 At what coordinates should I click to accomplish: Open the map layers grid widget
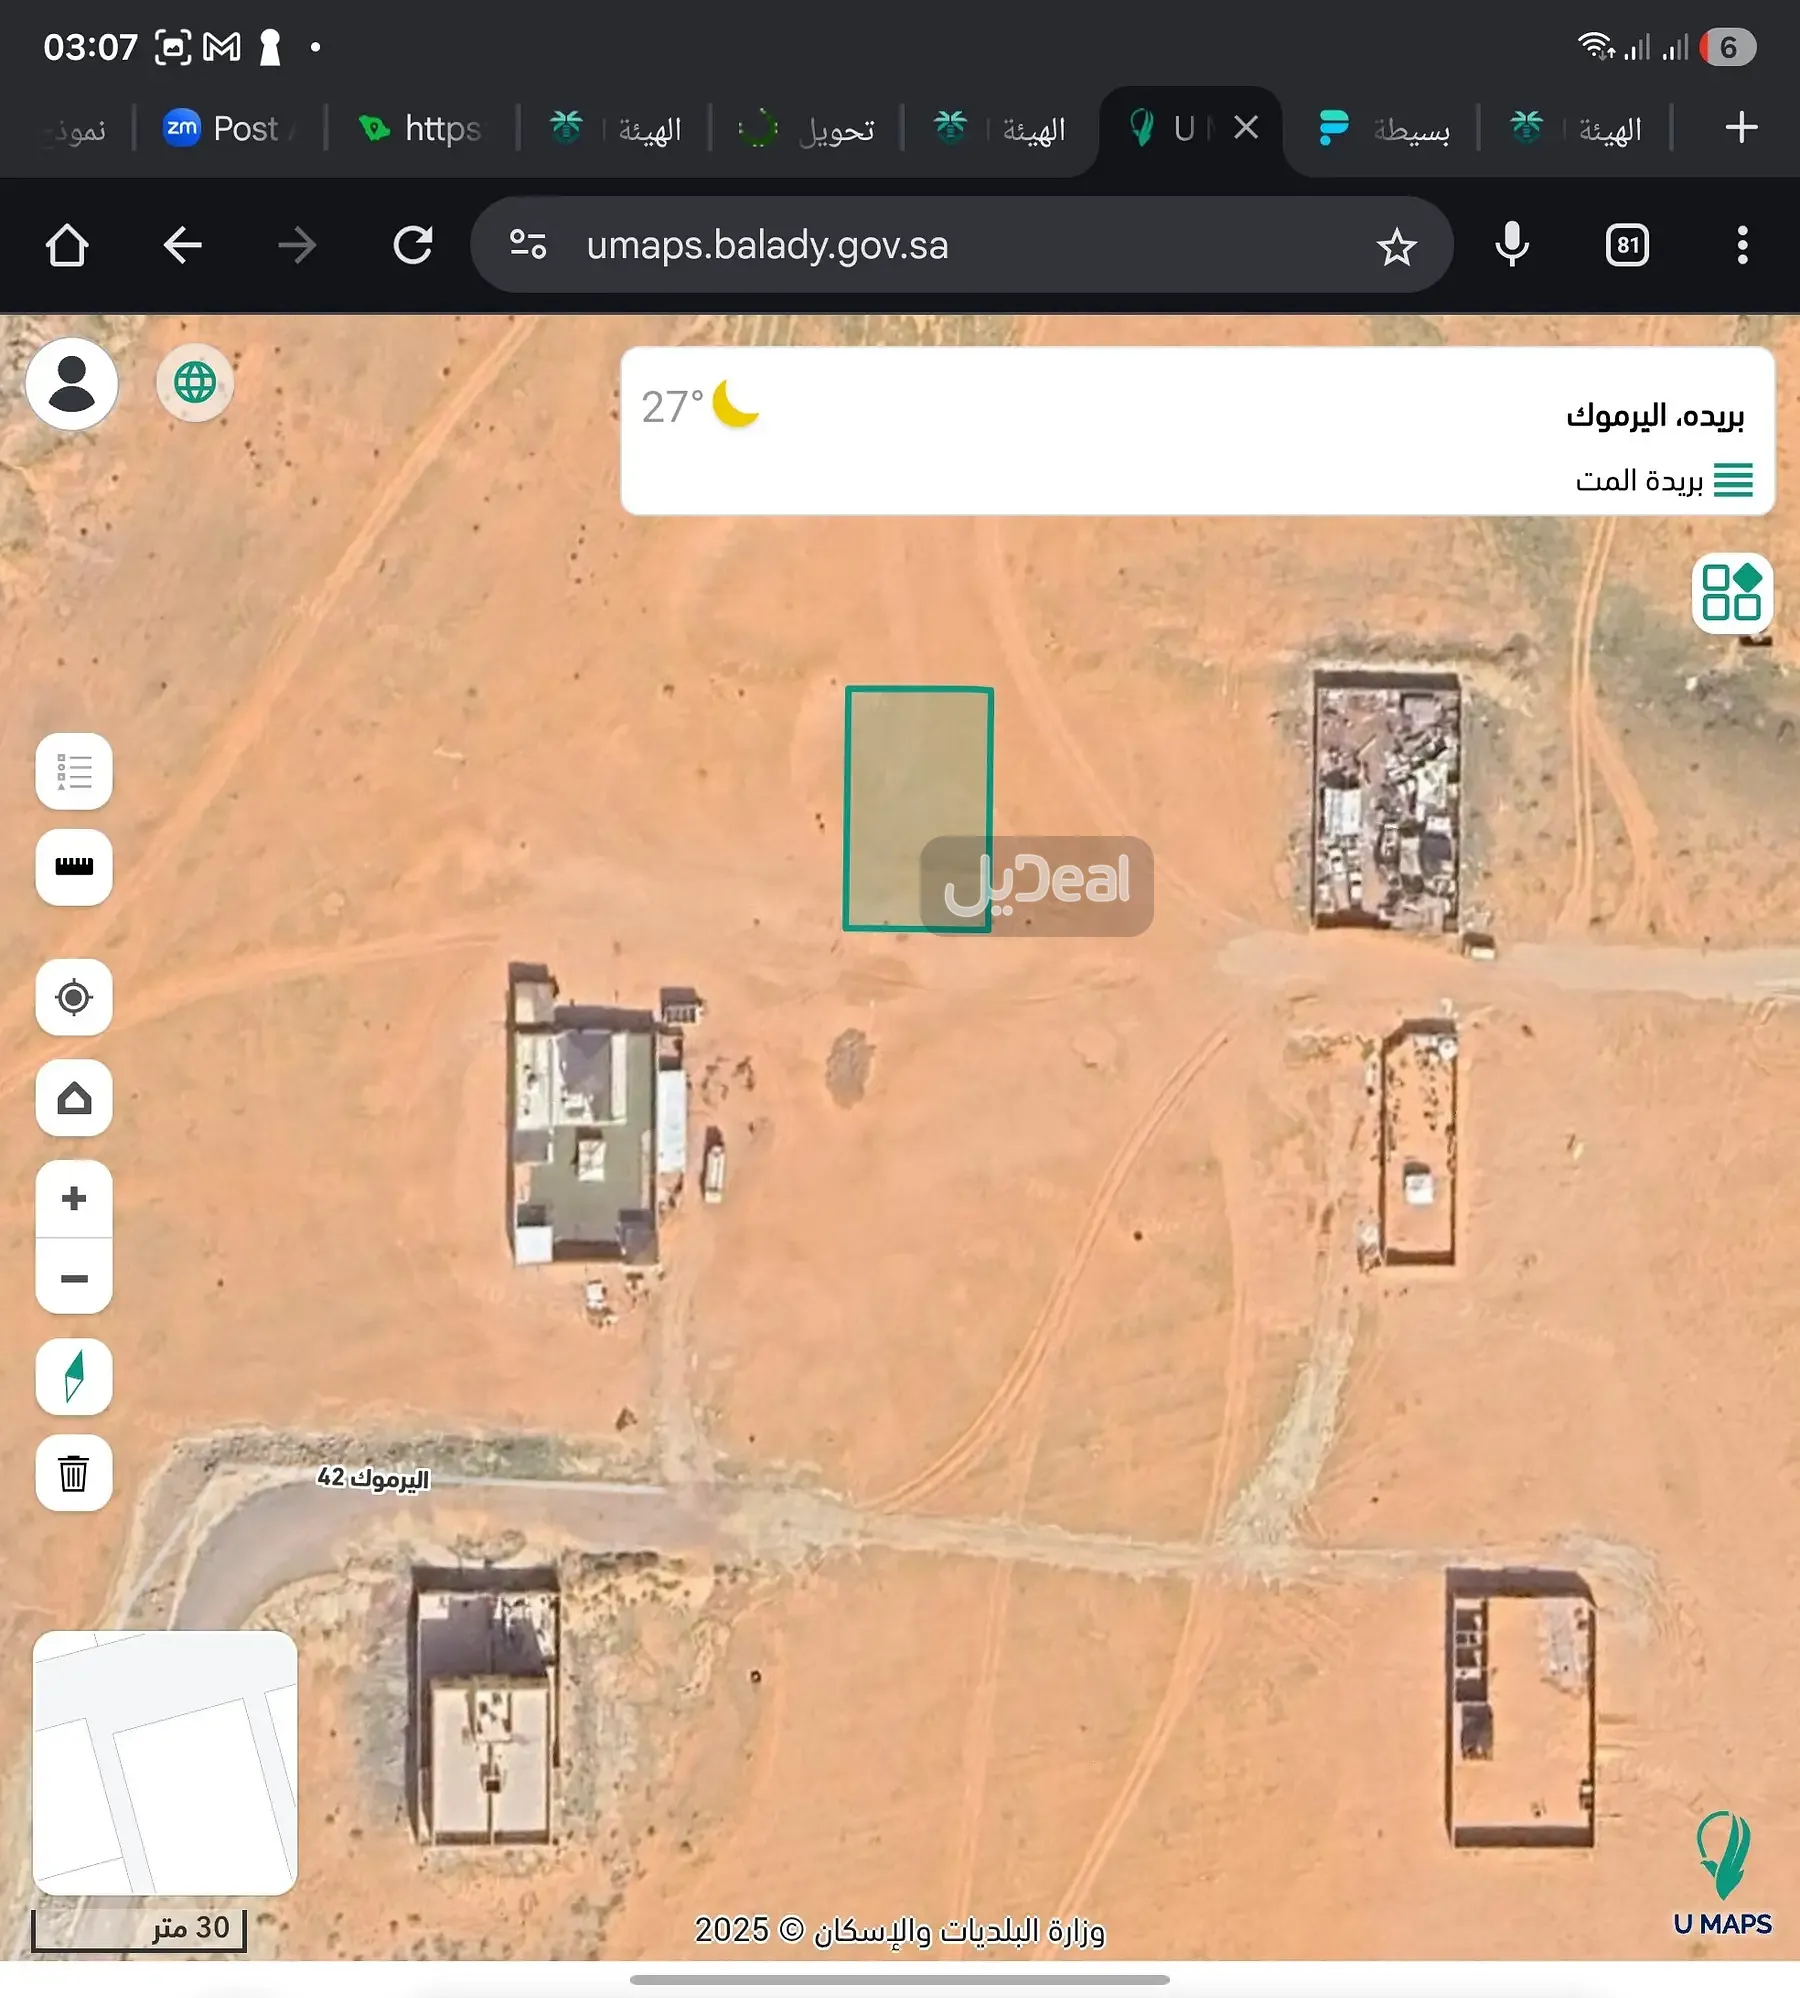pyautogui.click(x=1731, y=593)
